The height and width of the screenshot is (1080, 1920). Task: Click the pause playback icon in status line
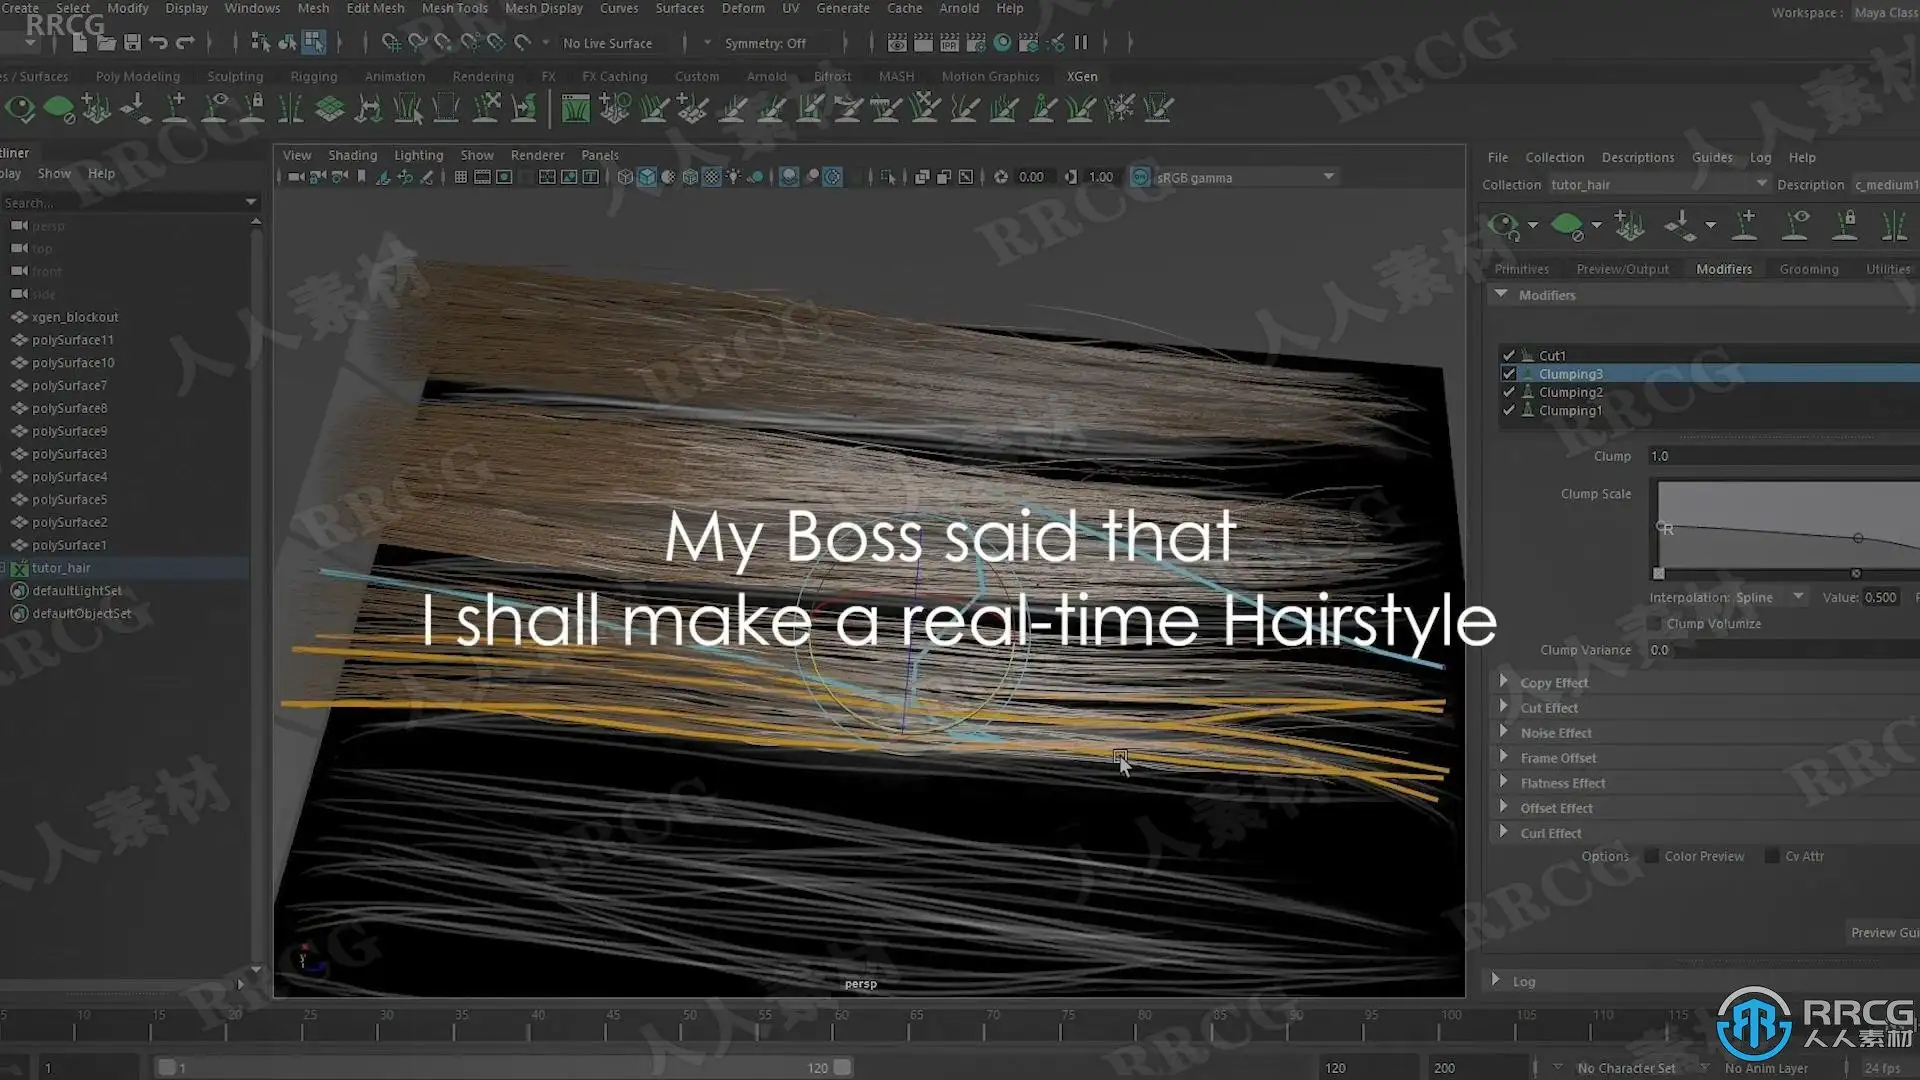[x=1081, y=43]
